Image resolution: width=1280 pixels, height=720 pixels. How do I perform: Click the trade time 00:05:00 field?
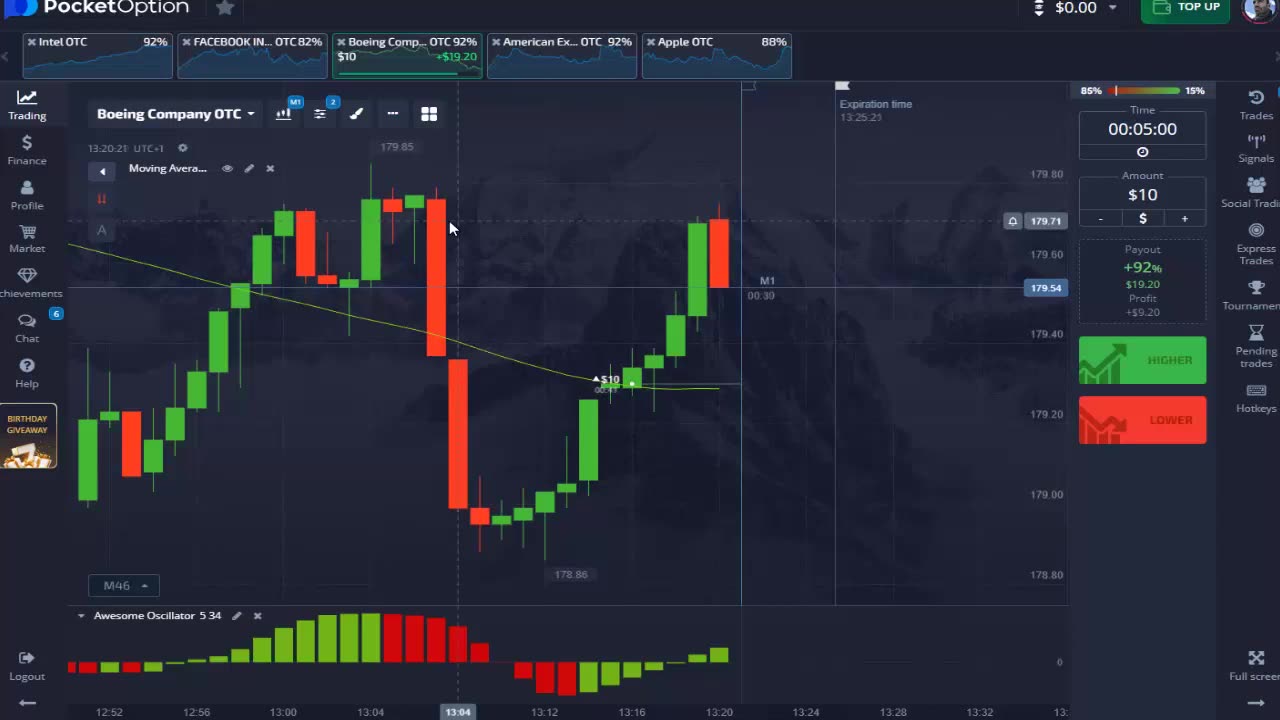(x=1142, y=129)
